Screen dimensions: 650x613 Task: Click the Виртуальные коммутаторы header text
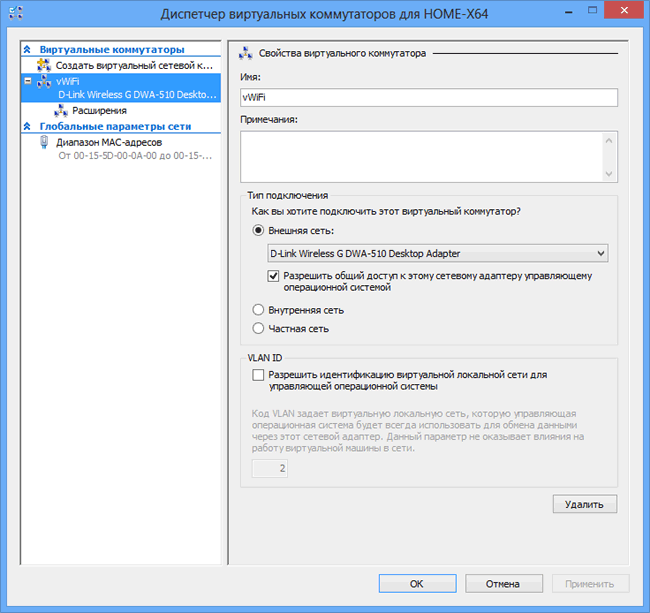point(112,49)
